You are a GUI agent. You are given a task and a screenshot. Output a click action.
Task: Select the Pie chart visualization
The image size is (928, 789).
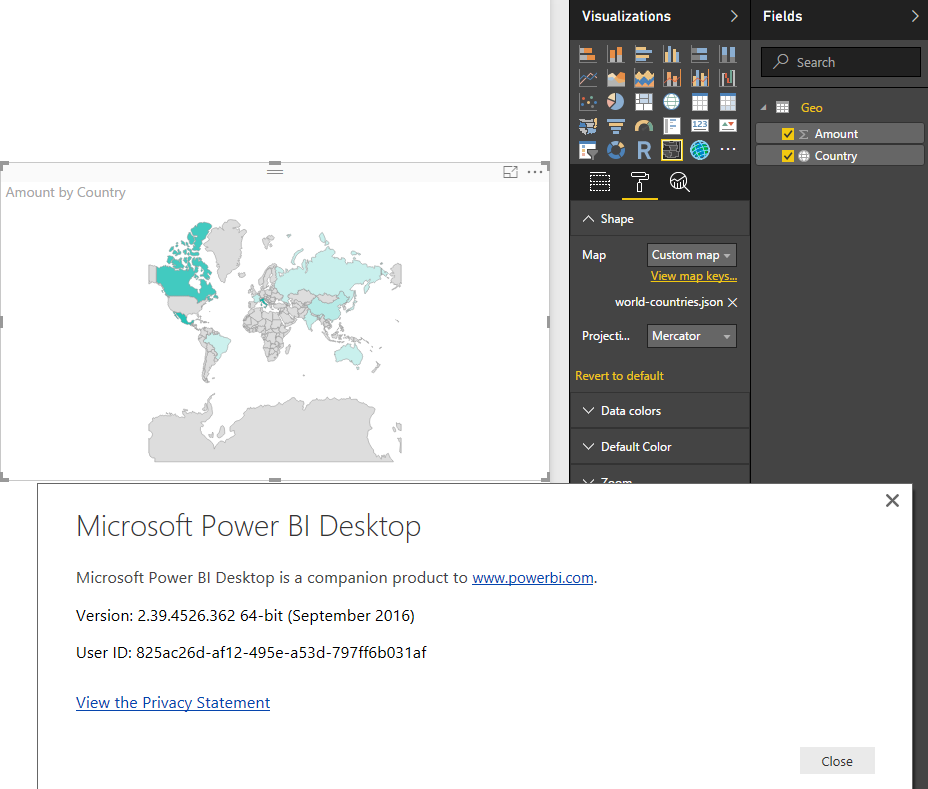[x=616, y=102]
